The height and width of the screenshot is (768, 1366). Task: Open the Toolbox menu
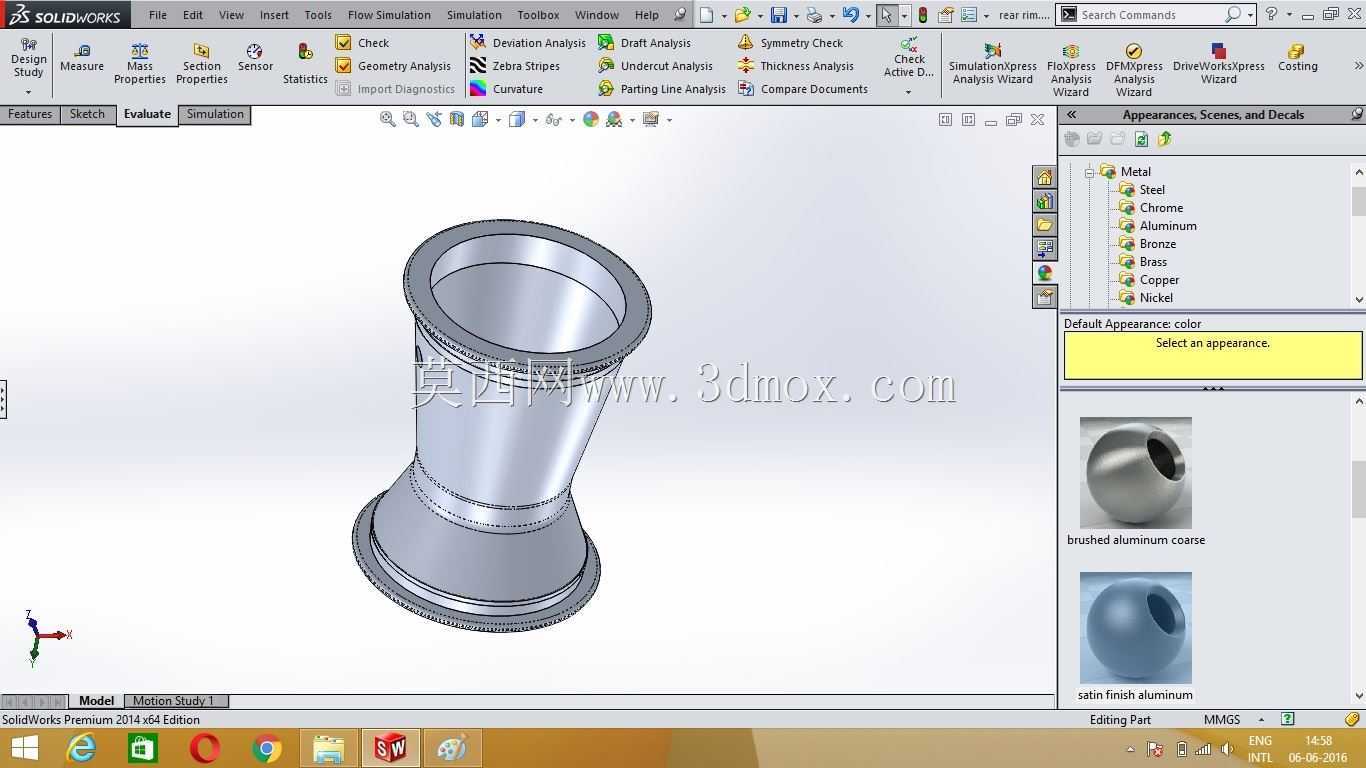[x=538, y=15]
